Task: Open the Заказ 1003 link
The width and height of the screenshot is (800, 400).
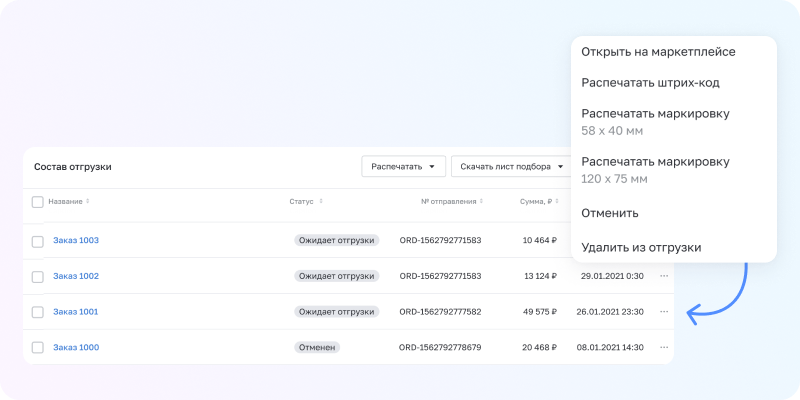Action: pos(76,241)
